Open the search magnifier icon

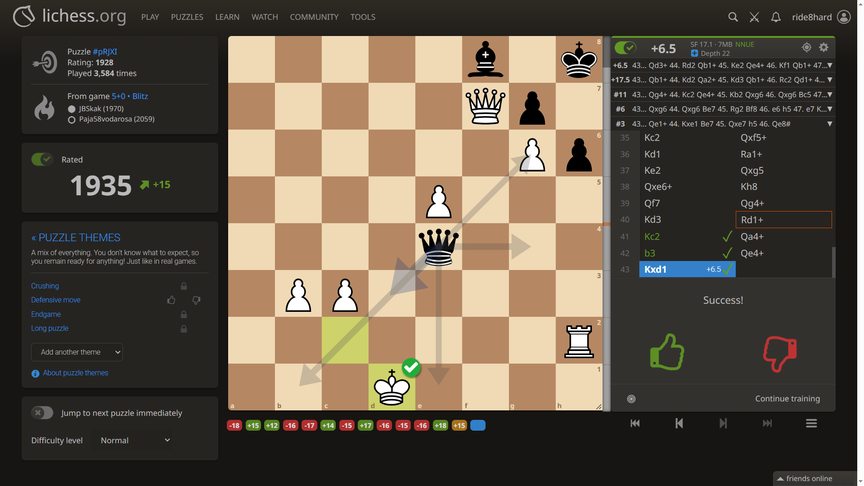click(733, 17)
